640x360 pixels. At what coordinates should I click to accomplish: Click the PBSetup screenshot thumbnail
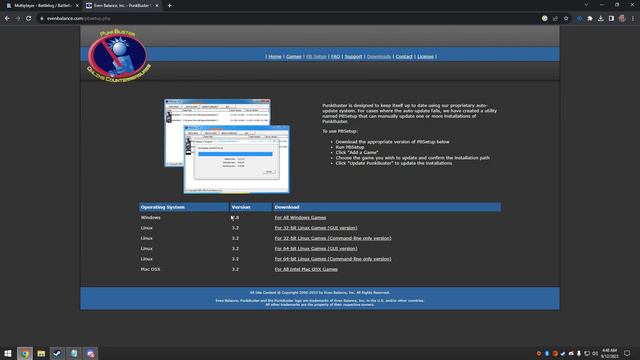pos(227,146)
